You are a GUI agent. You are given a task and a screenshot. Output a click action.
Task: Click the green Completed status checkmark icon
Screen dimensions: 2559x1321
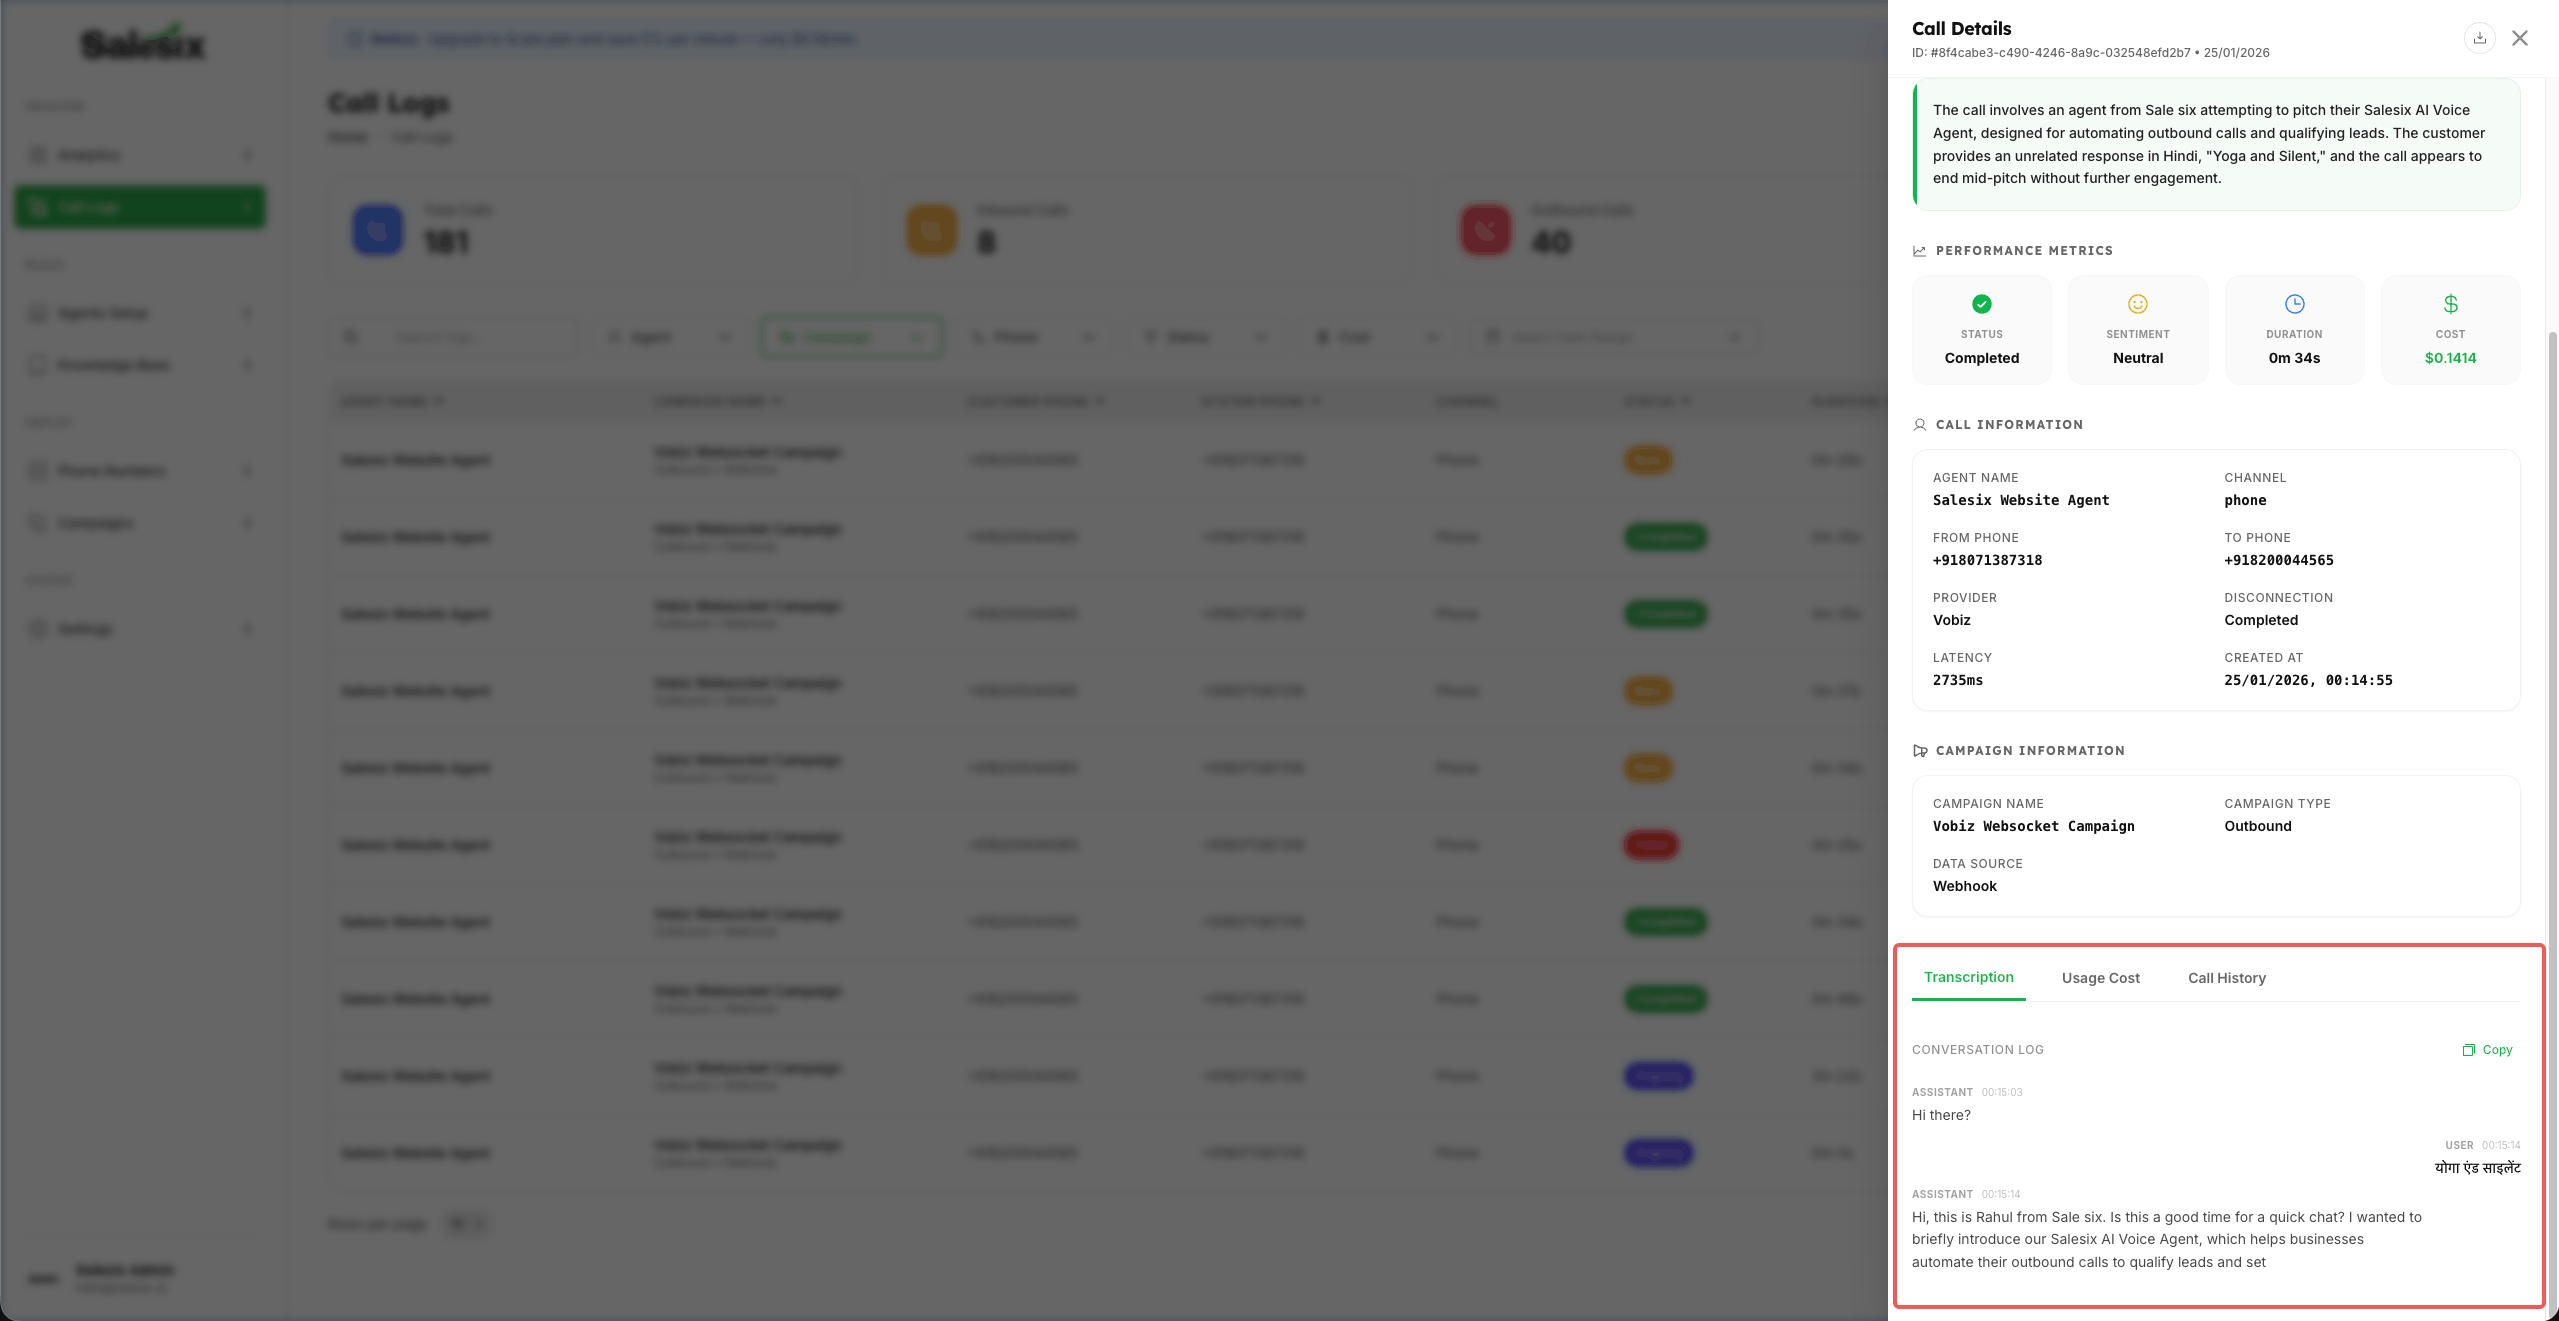pyautogui.click(x=1981, y=304)
